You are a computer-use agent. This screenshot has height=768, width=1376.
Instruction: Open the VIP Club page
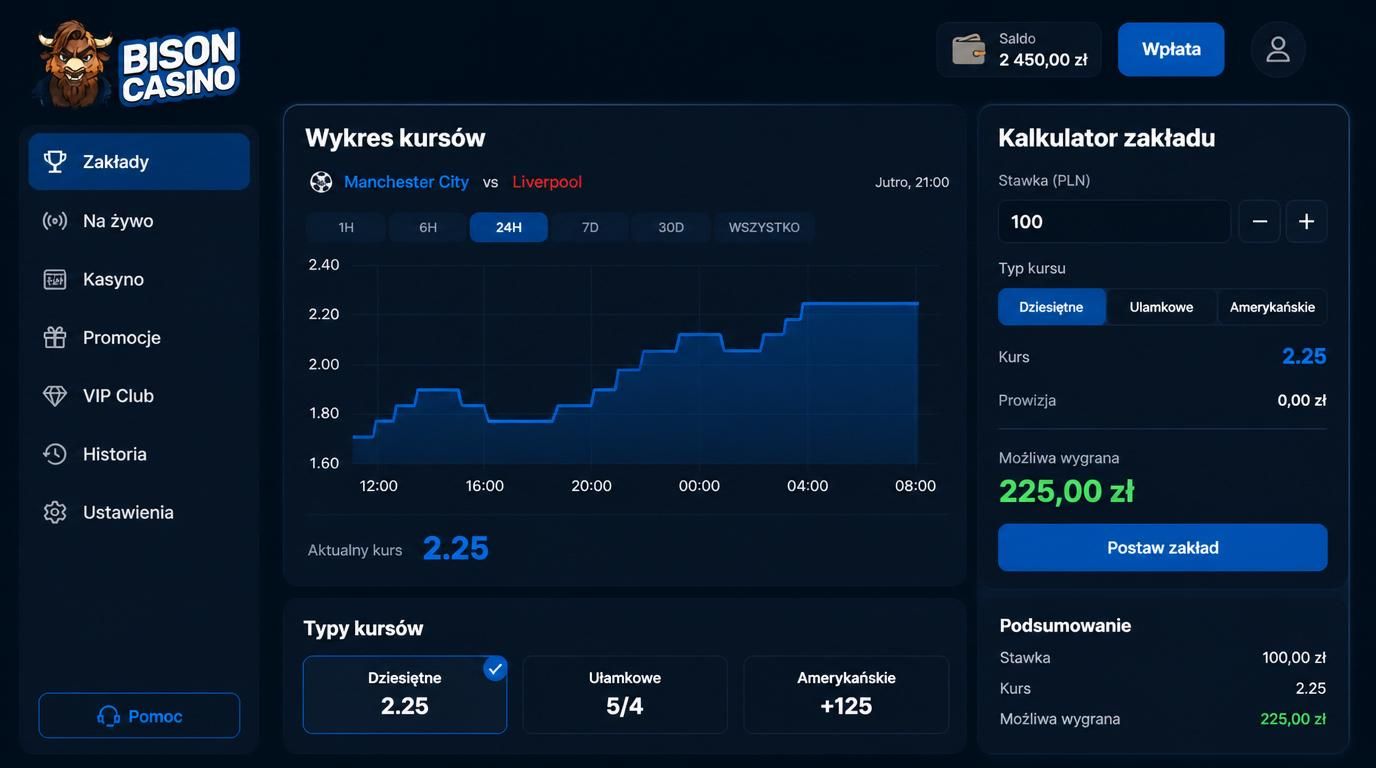click(x=139, y=395)
